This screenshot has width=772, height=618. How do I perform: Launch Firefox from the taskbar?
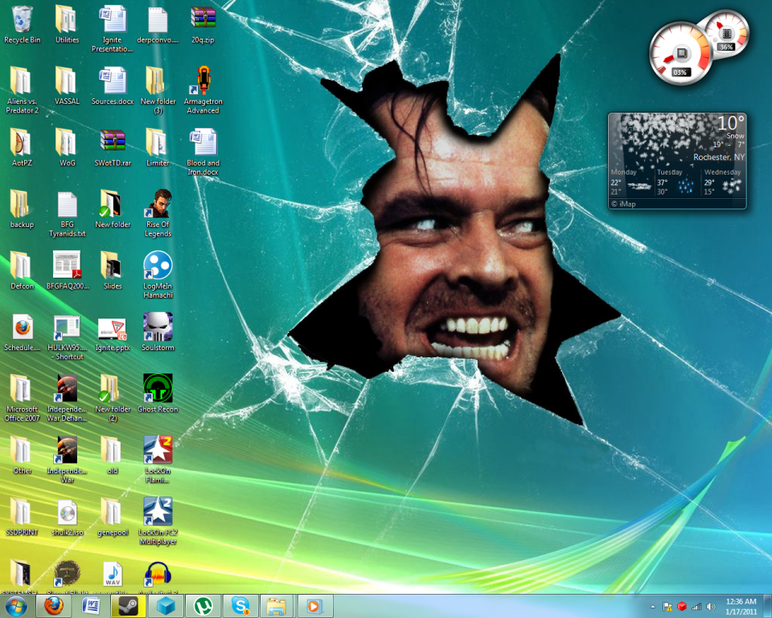54,606
